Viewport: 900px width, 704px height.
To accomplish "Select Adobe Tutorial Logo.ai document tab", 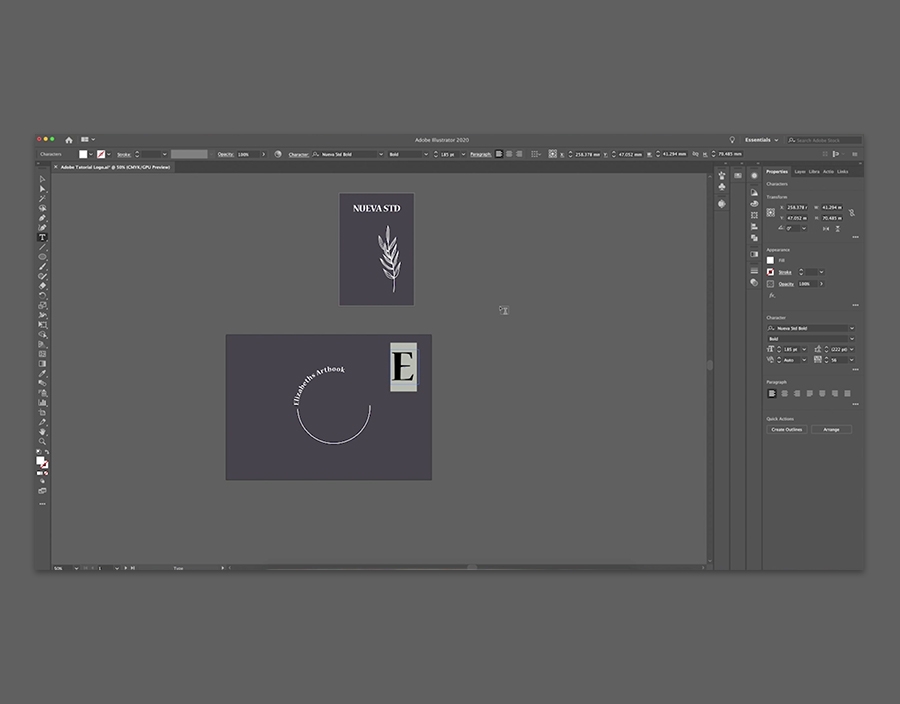I will pos(113,168).
